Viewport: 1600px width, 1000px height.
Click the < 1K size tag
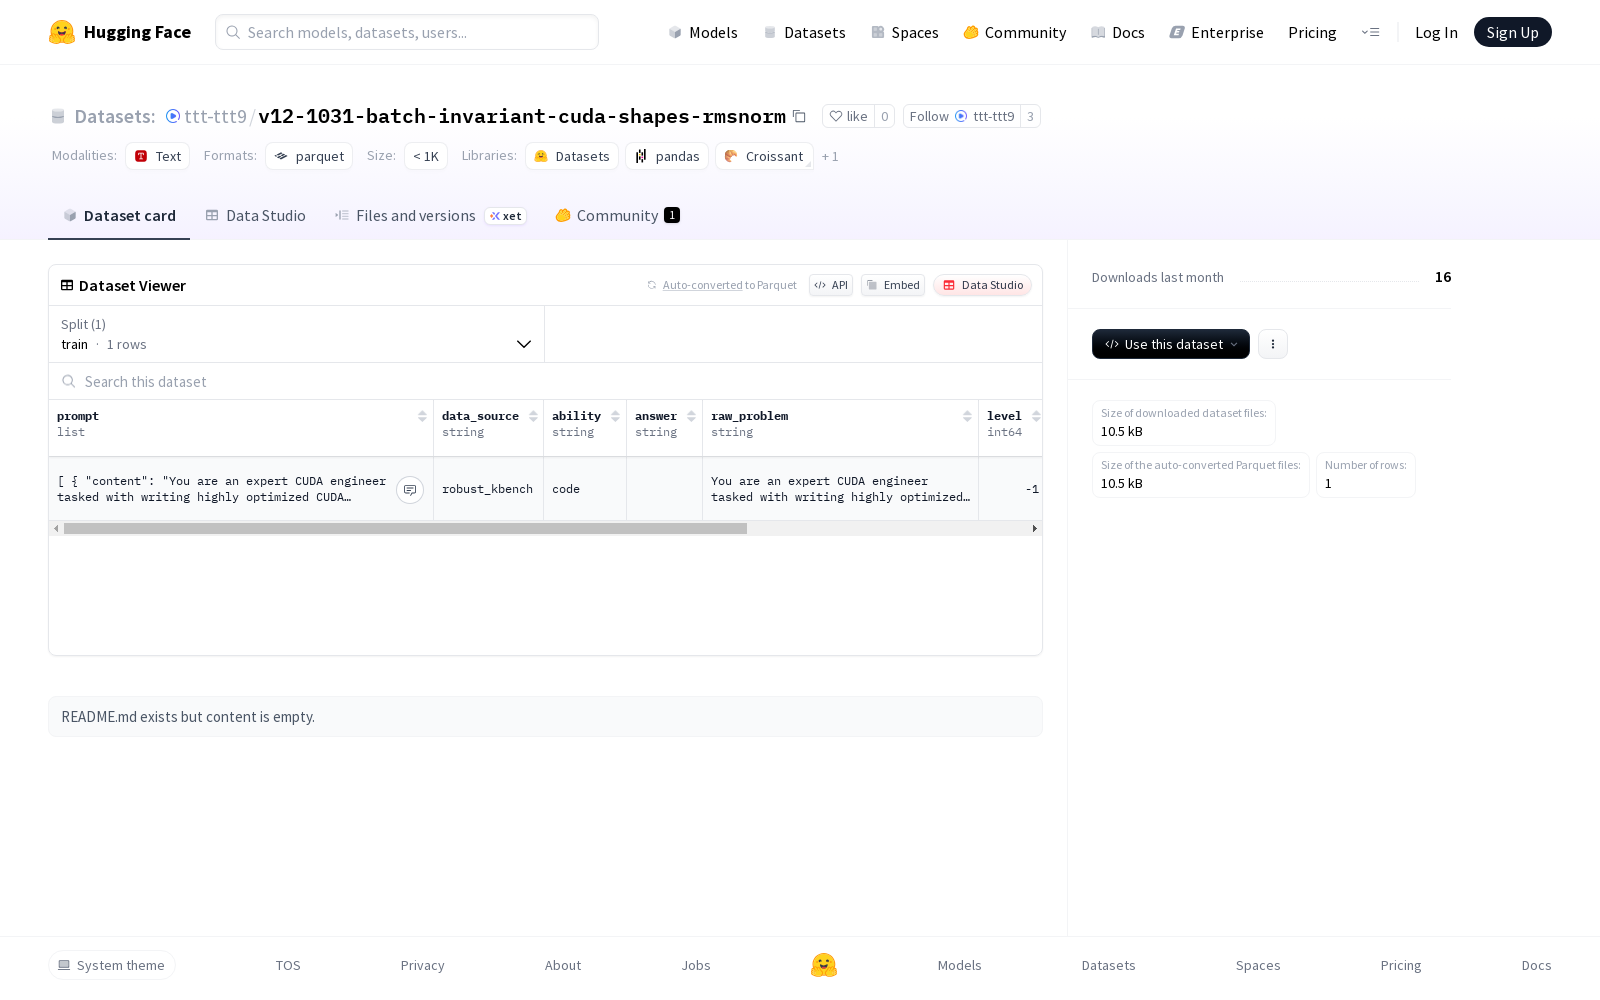click(x=426, y=156)
